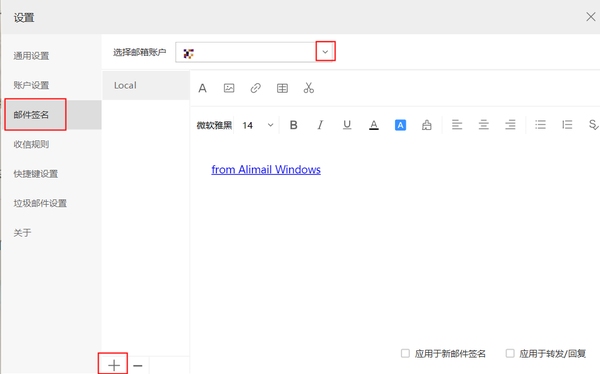The height and width of the screenshot is (374, 600).
Task: Open the 关于 section
Action: (22, 233)
